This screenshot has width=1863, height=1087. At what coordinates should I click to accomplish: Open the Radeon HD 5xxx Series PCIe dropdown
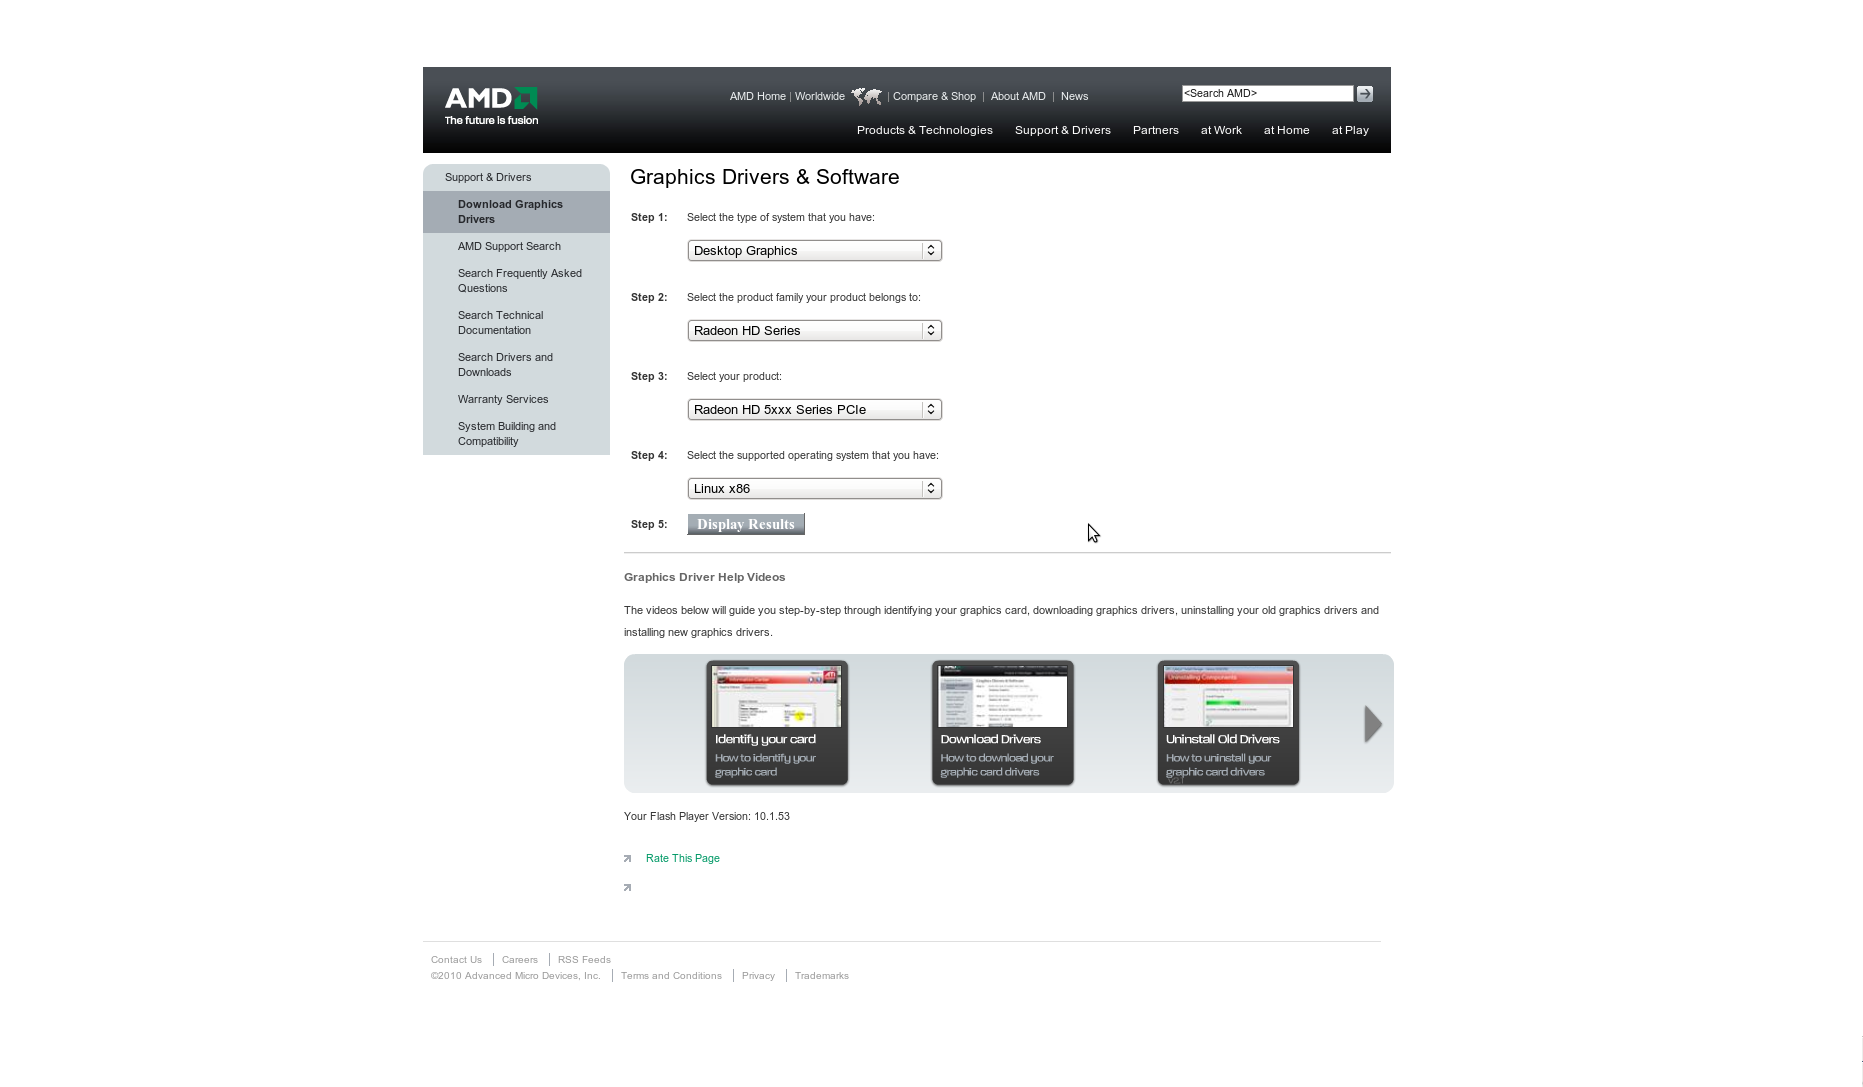[x=814, y=409]
